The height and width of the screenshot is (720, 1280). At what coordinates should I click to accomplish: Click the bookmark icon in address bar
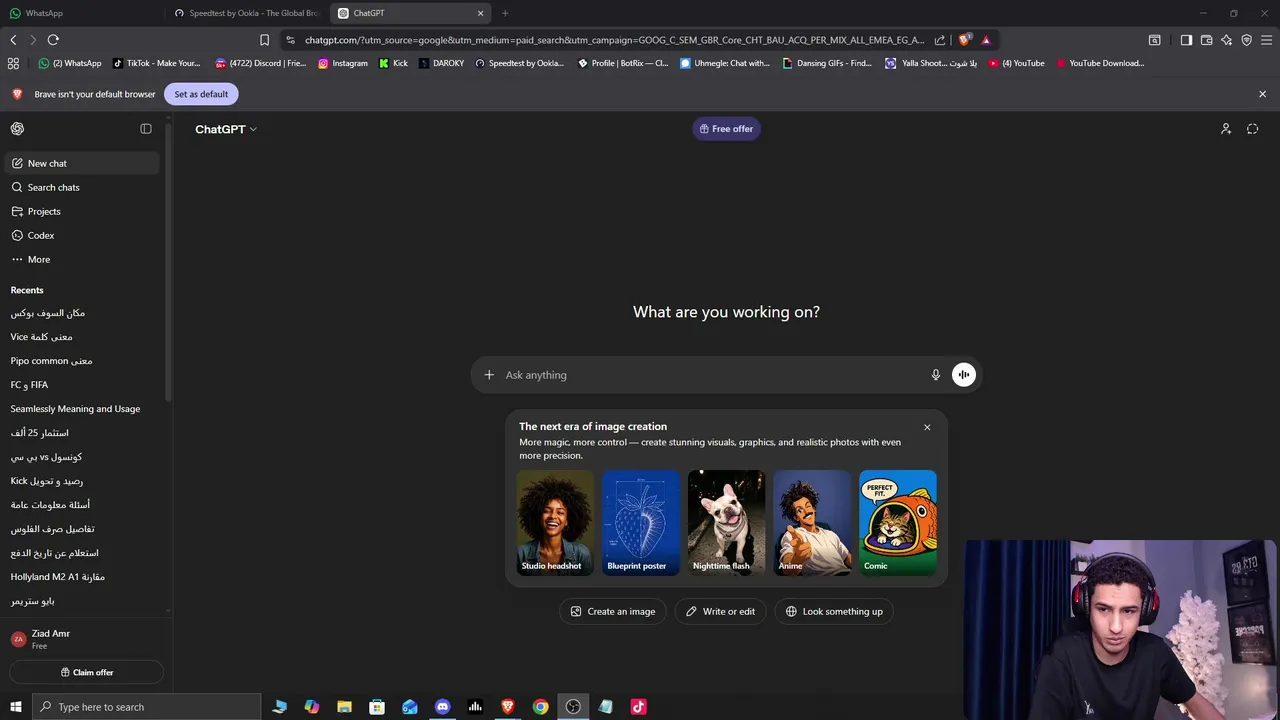(x=264, y=40)
